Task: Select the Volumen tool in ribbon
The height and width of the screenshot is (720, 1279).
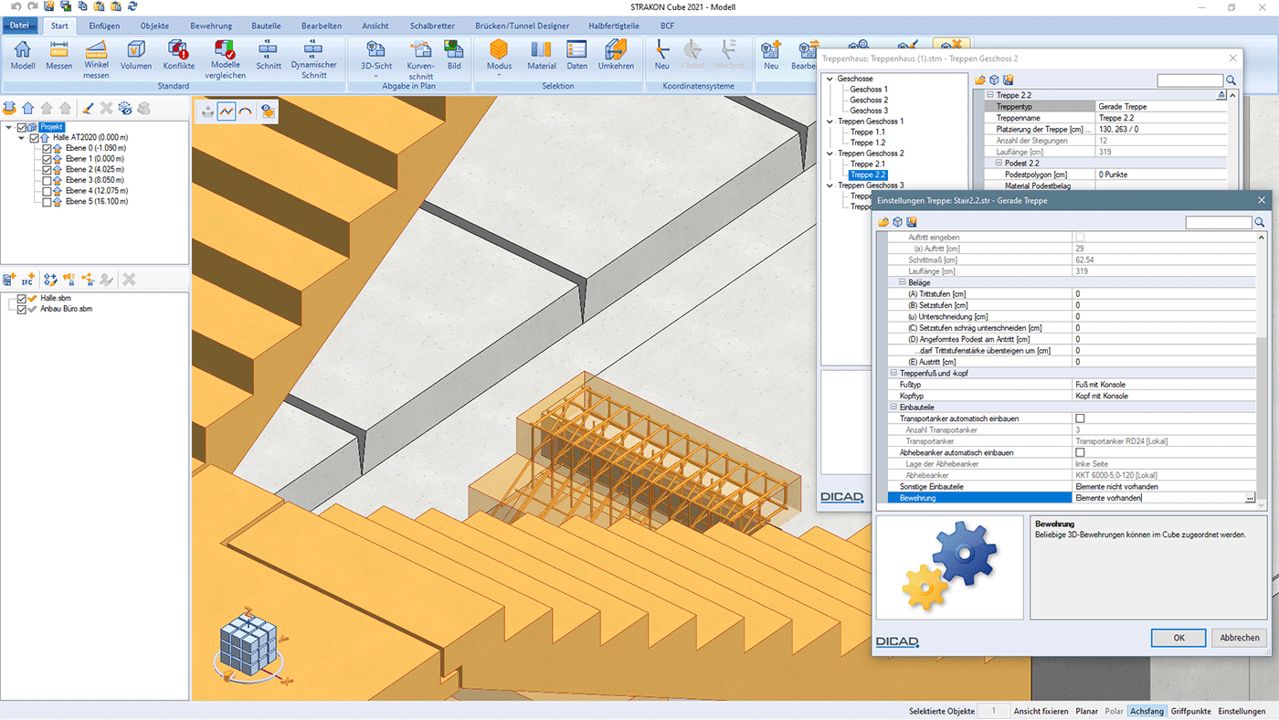Action: click(136, 55)
